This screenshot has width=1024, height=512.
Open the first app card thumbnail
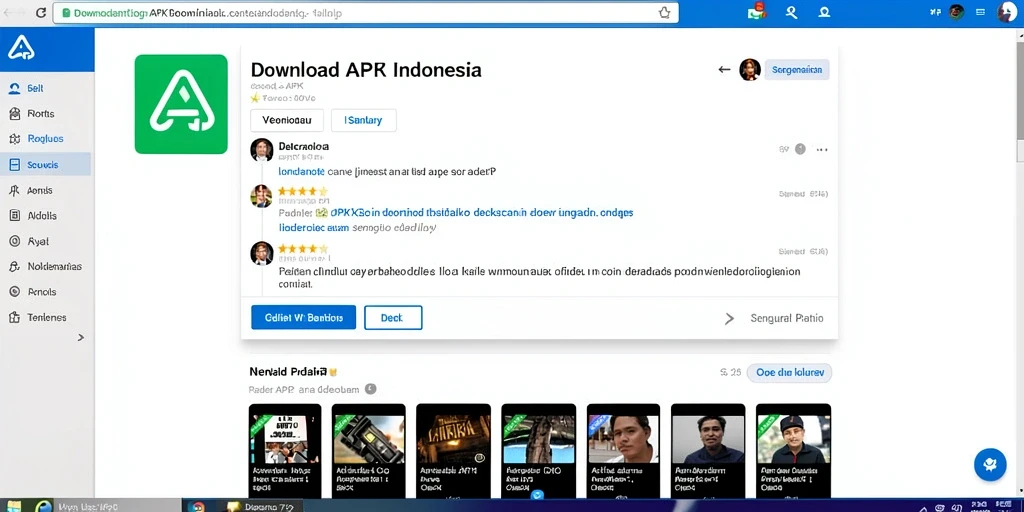(285, 451)
